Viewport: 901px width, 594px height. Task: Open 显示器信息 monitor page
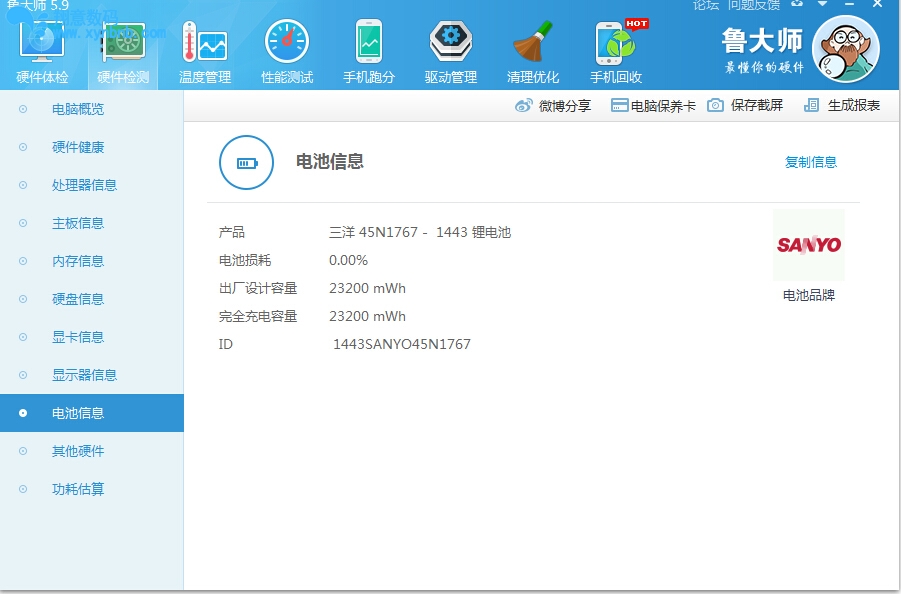coord(84,375)
